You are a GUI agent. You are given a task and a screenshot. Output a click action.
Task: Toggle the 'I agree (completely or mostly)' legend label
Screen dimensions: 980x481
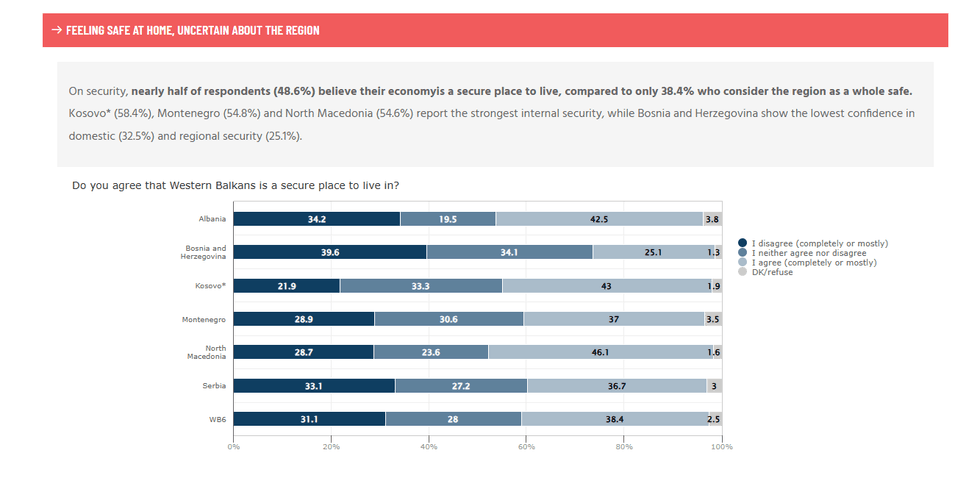point(814,262)
